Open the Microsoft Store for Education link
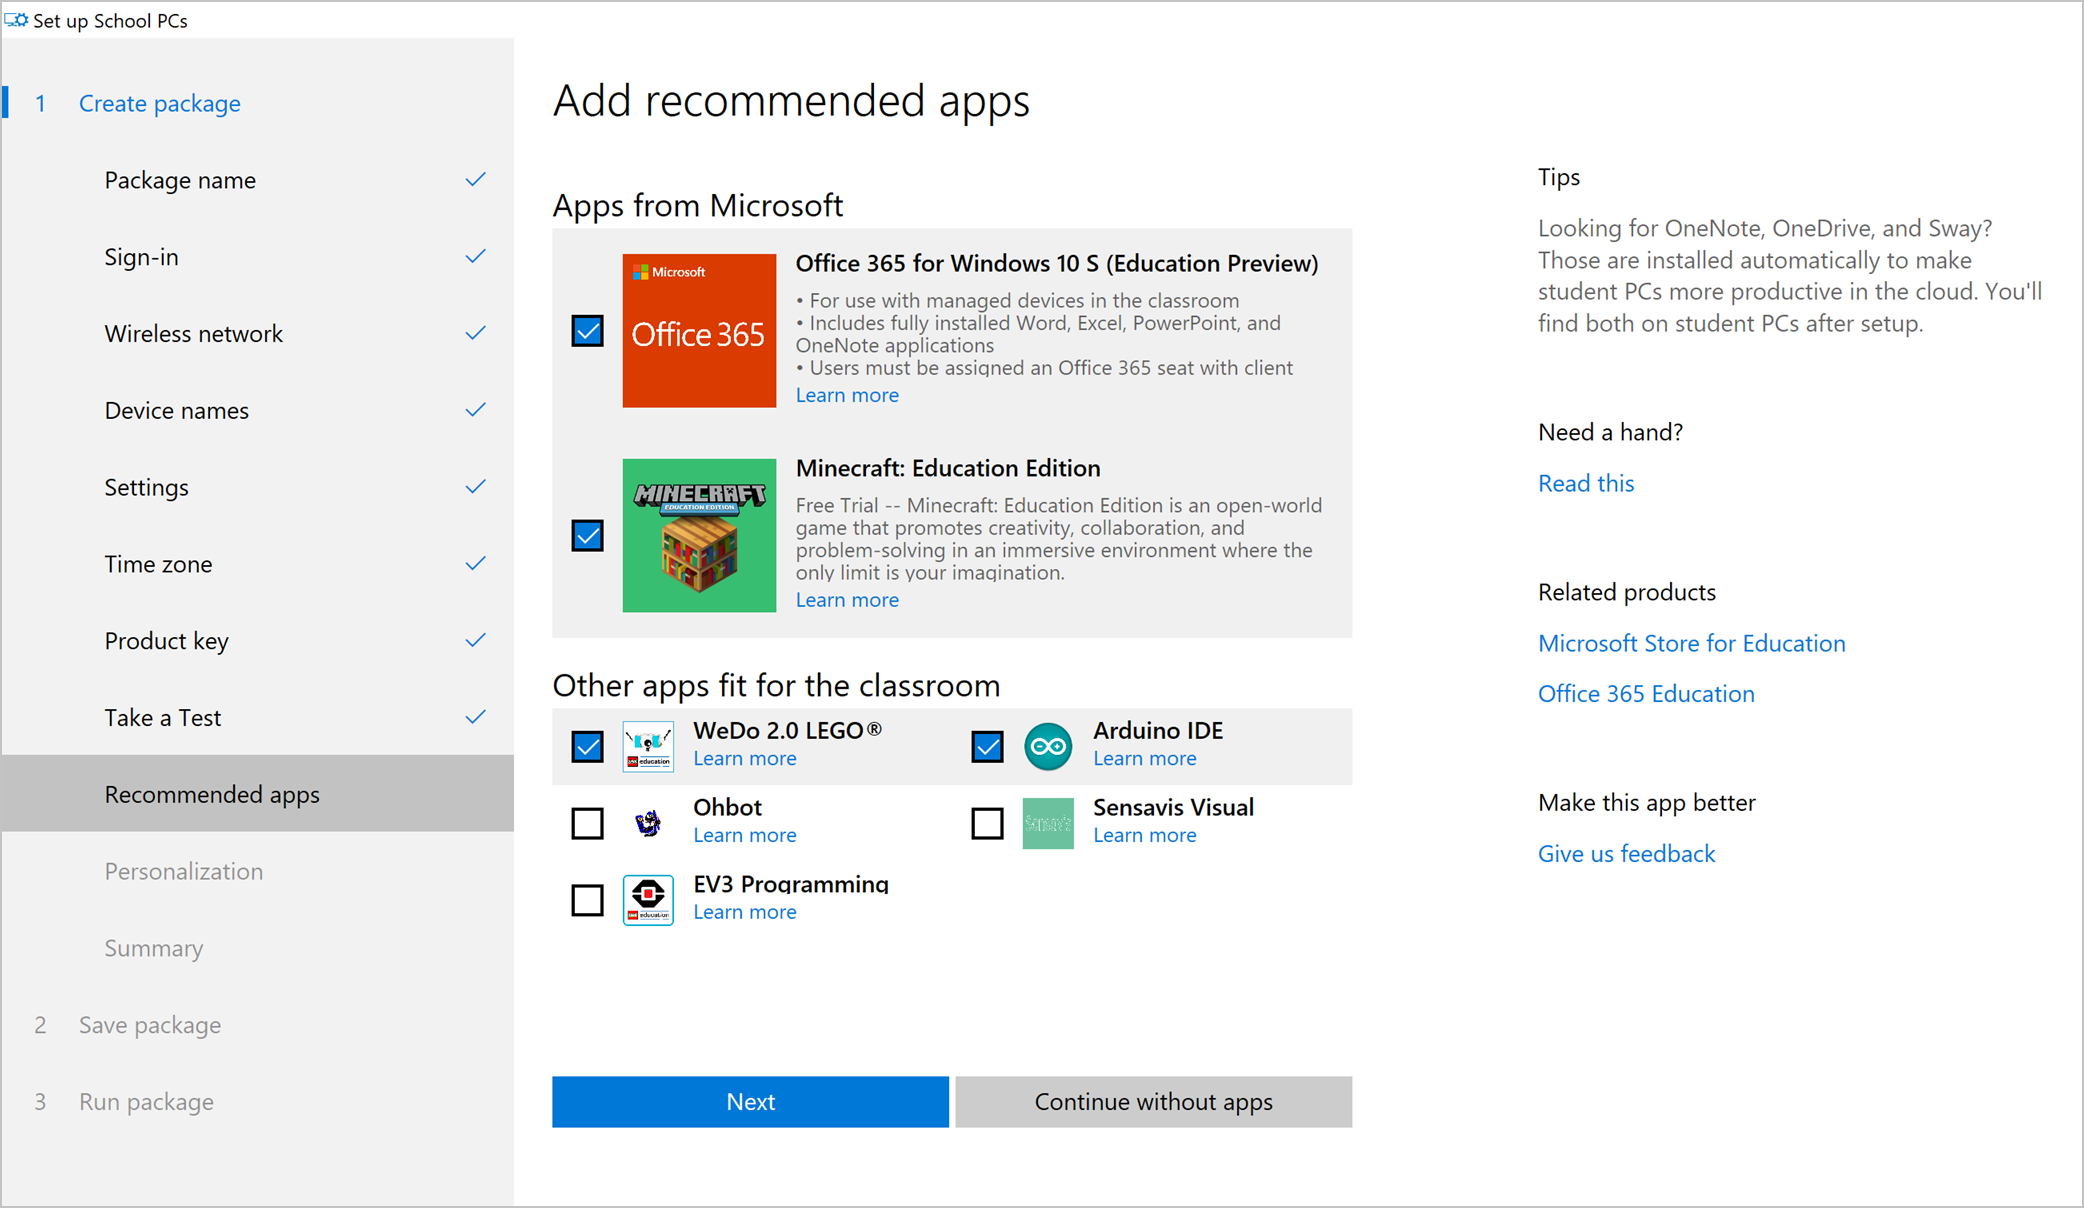2084x1208 pixels. 1691,643
